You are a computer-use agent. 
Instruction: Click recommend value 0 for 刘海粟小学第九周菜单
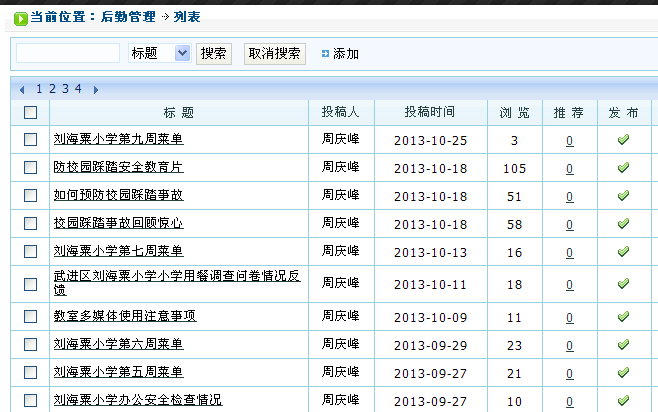pyautogui.click(x=569, y=141)
